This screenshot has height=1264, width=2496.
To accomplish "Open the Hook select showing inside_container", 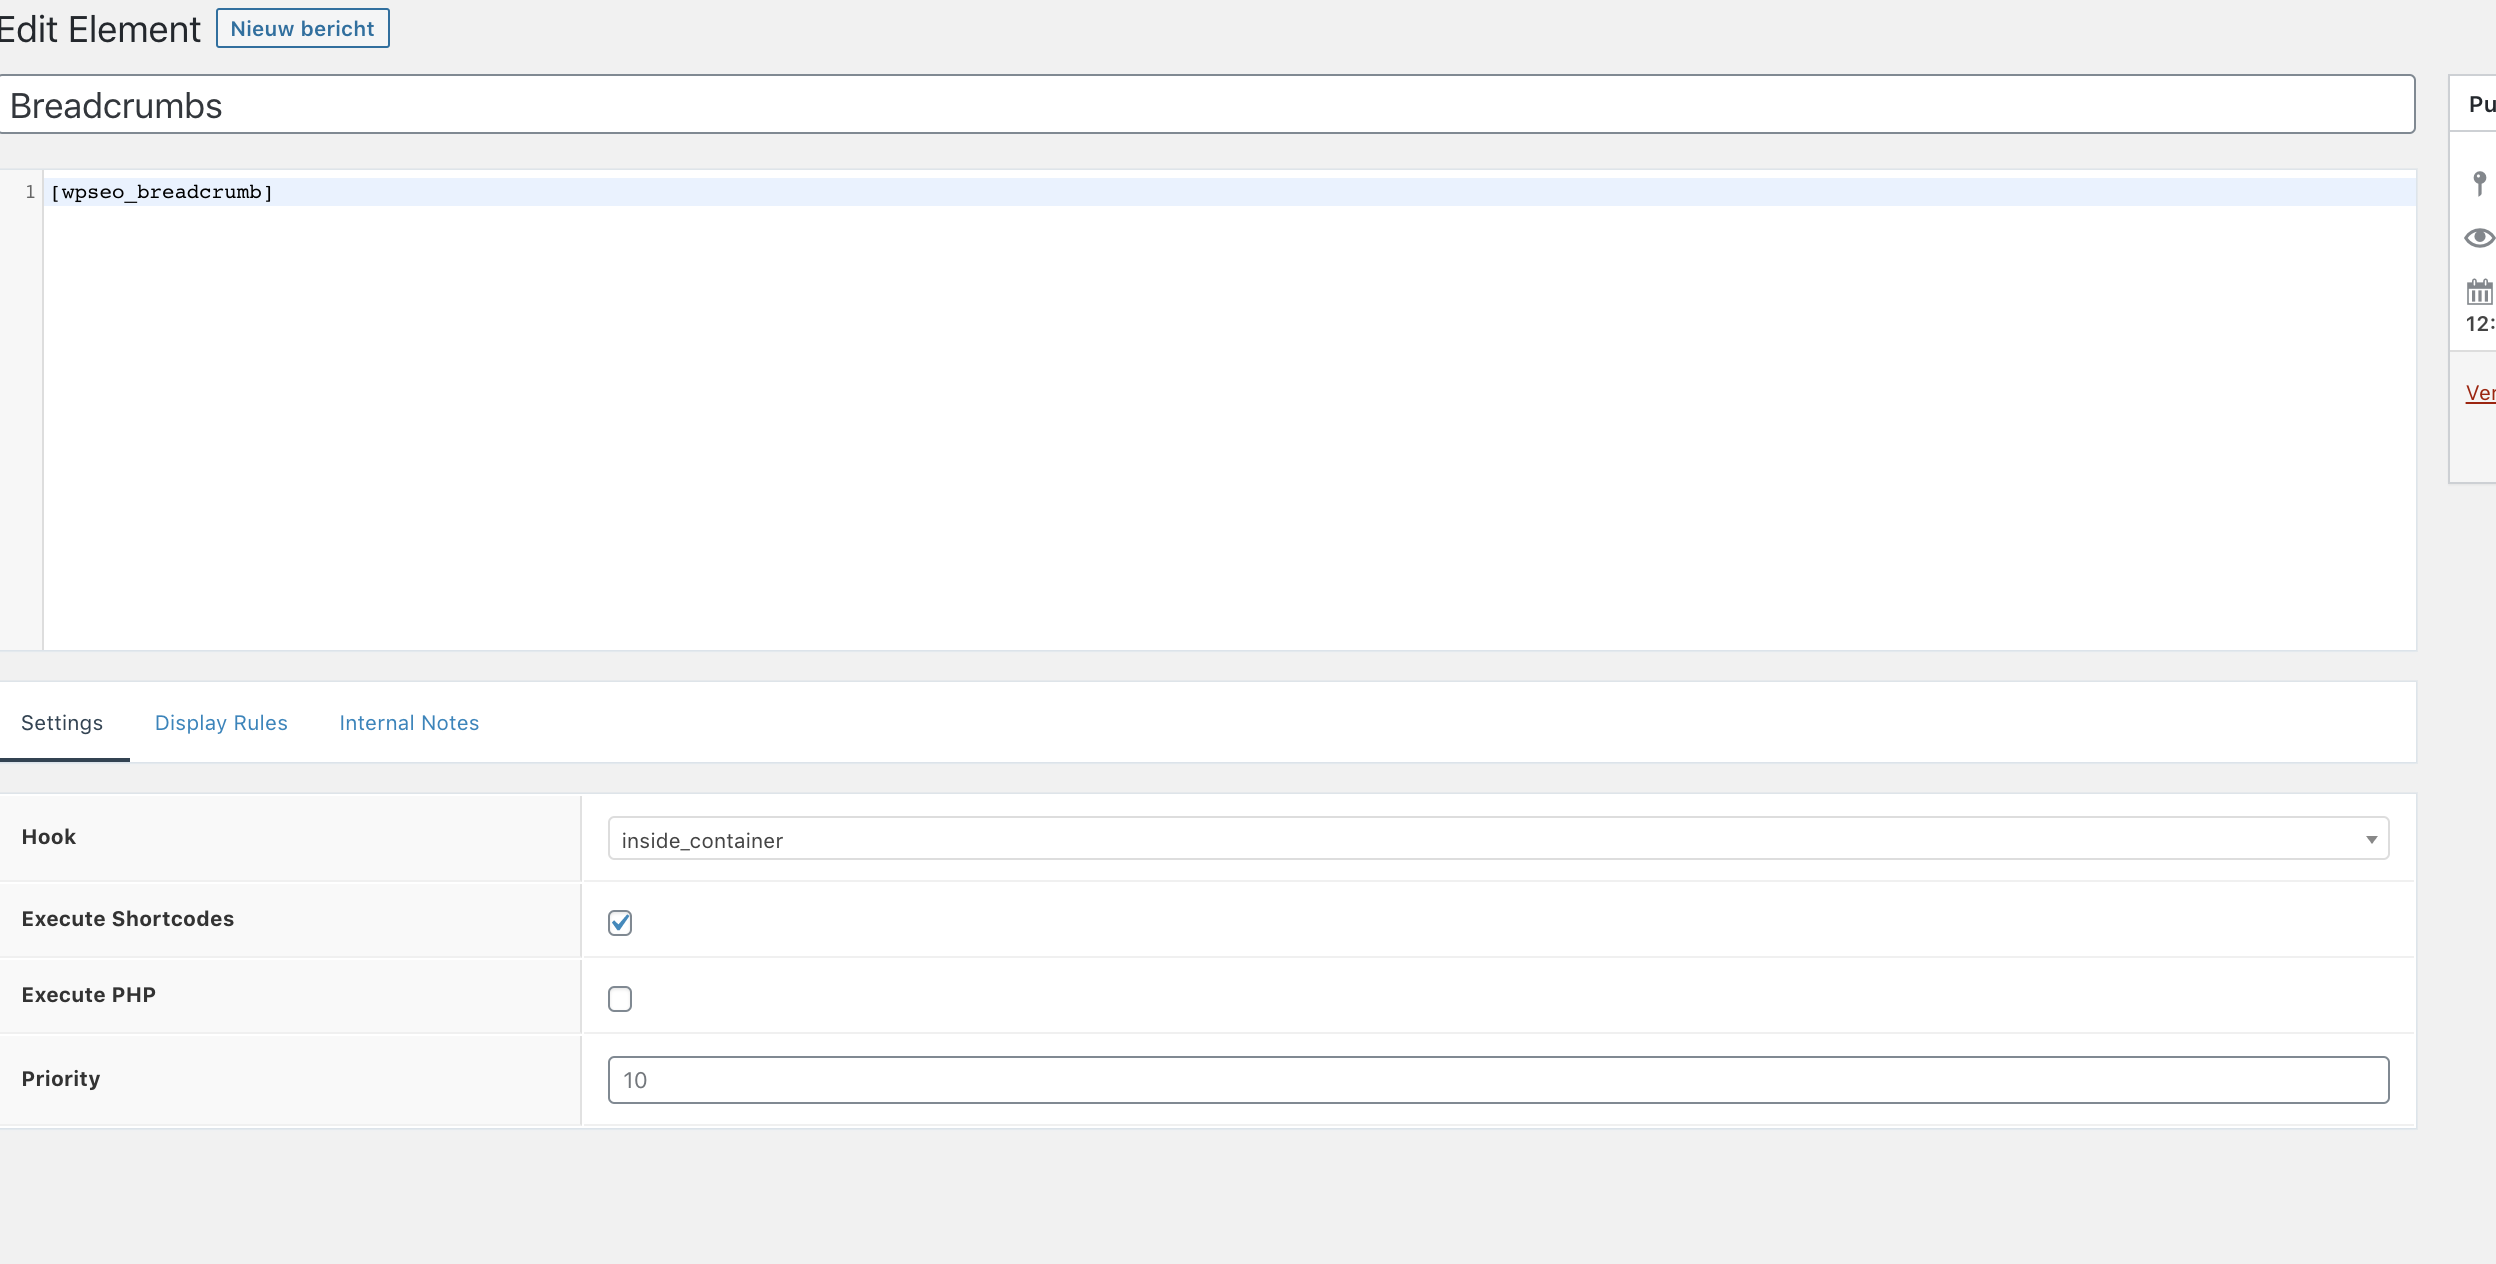I will 1497,840.
